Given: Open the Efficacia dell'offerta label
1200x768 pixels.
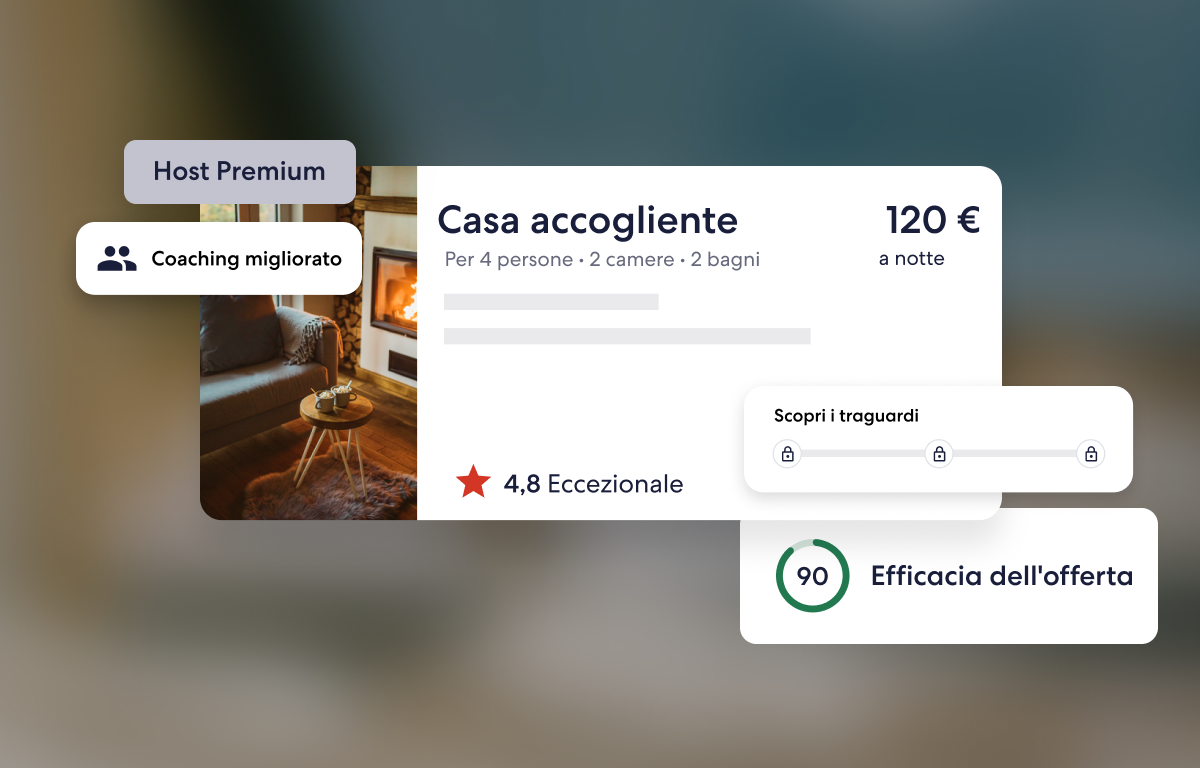Looking at the screenshot, I should [1002, 576].
